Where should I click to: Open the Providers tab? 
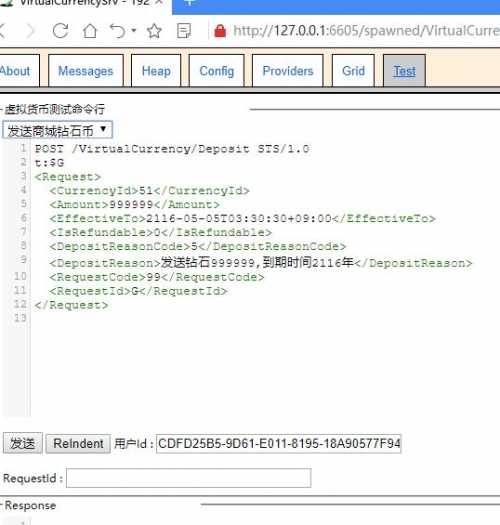[x=288, y=71]
